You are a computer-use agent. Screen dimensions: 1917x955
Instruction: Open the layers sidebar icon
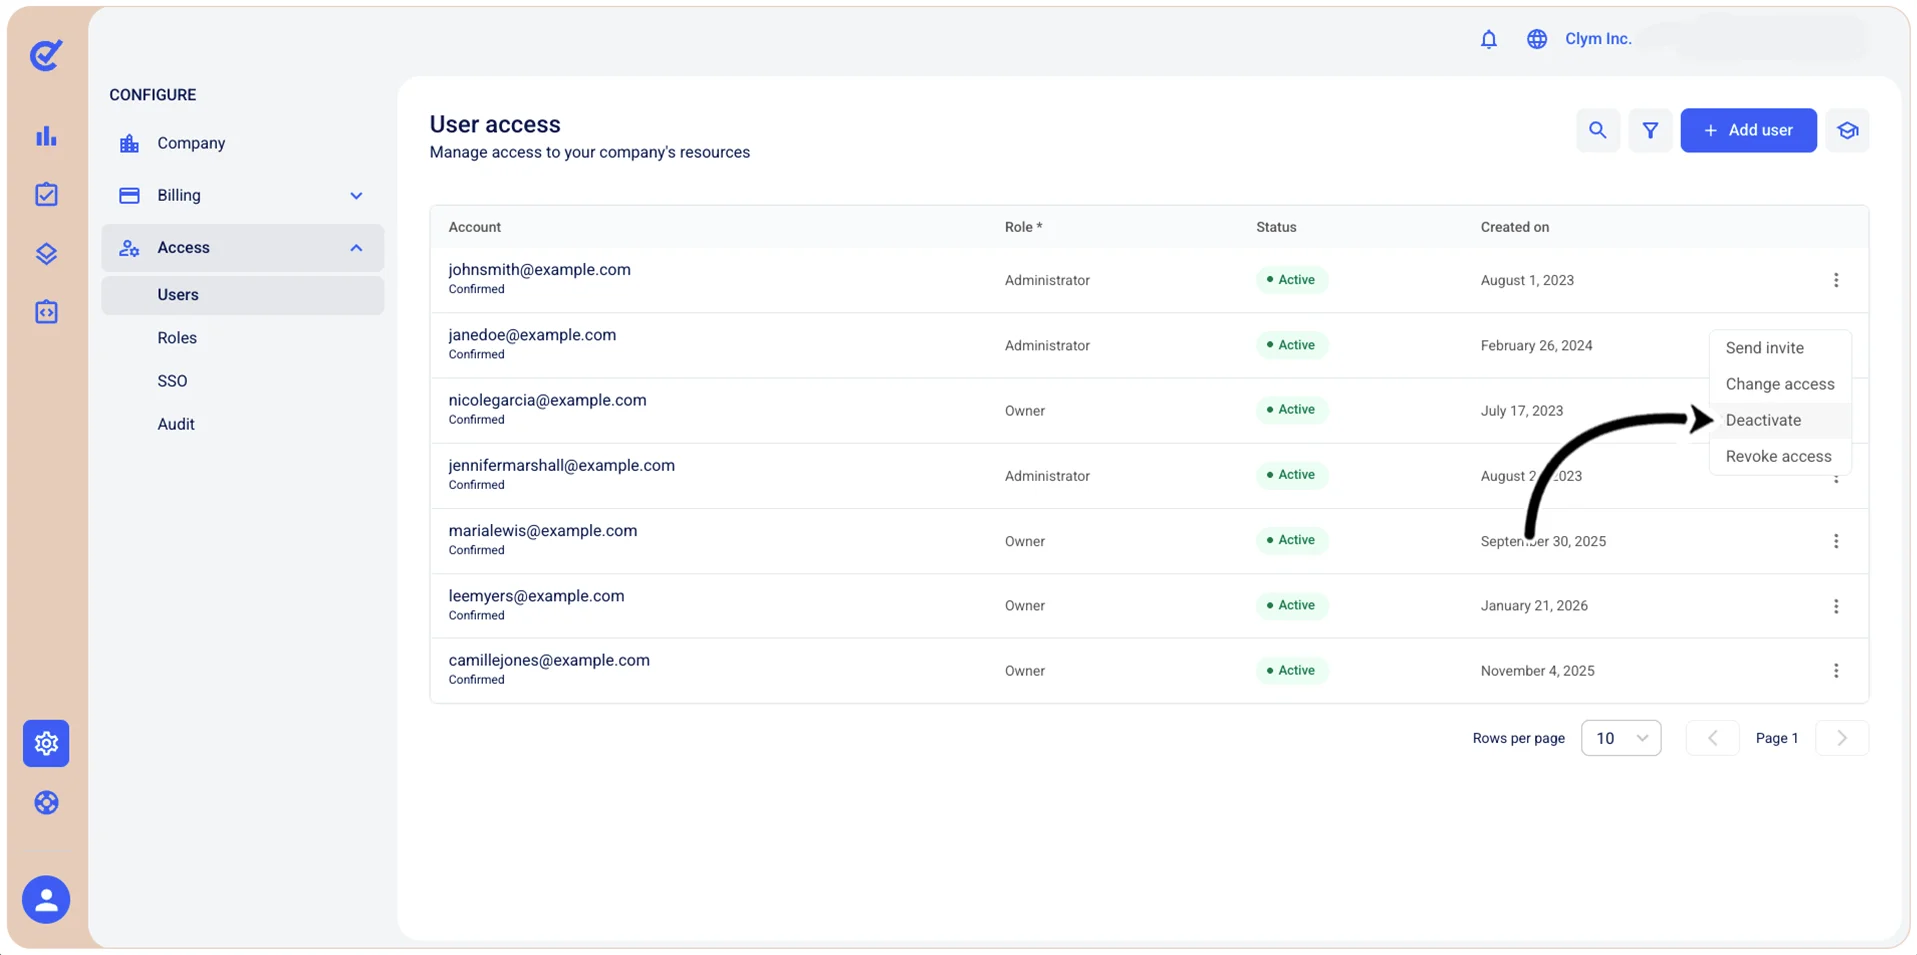click(46, 253)
